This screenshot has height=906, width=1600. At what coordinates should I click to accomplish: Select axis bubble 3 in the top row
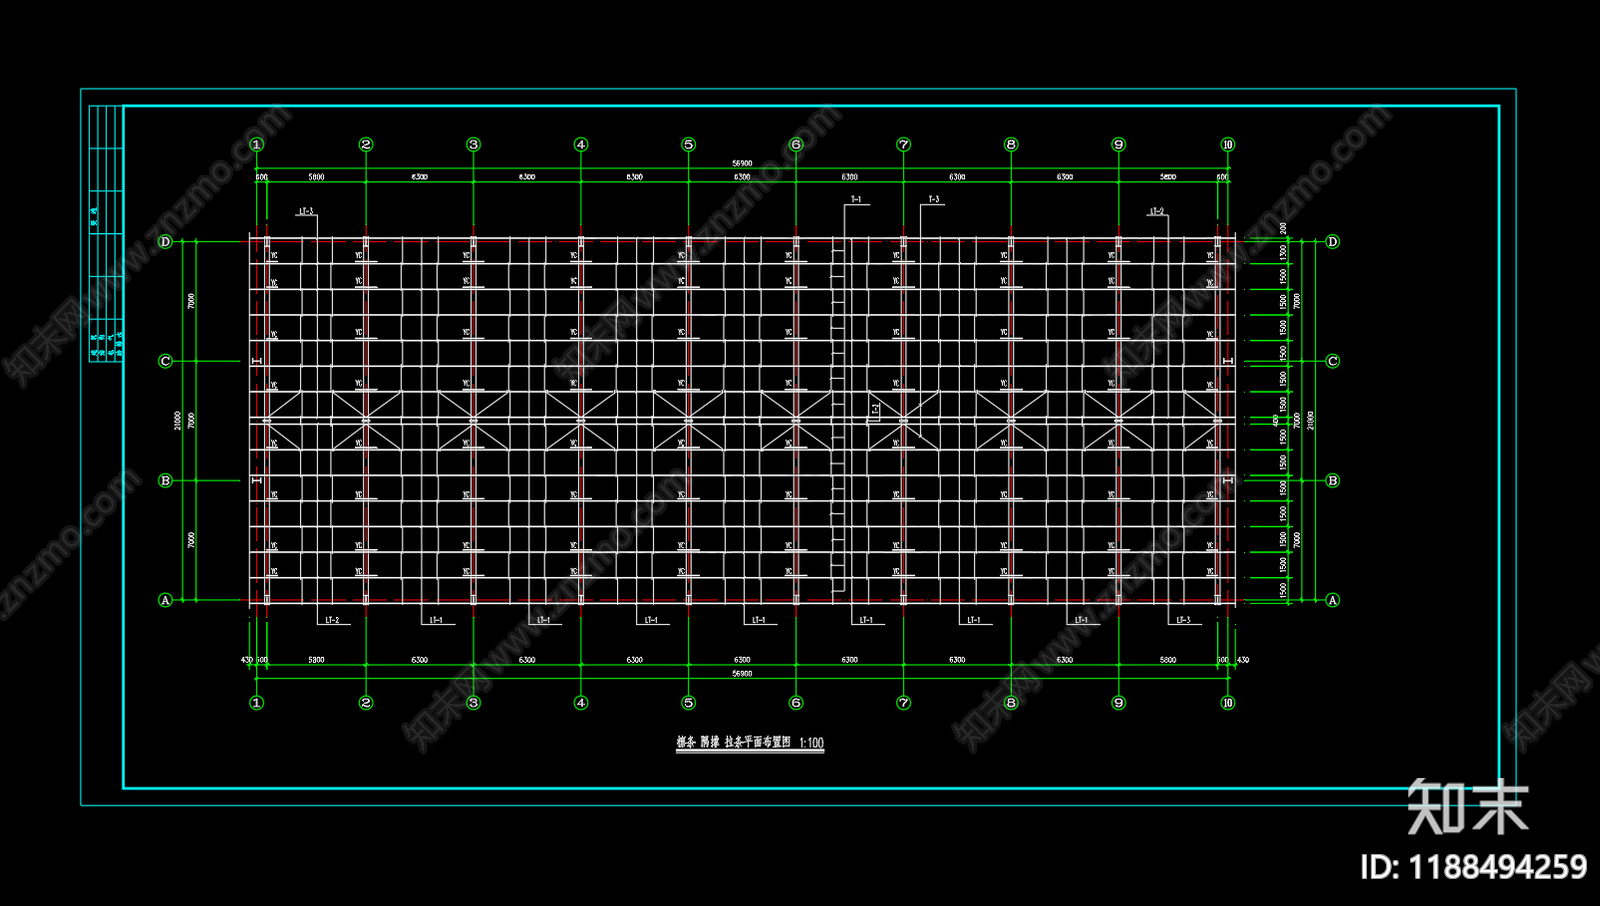pos(473,145)
